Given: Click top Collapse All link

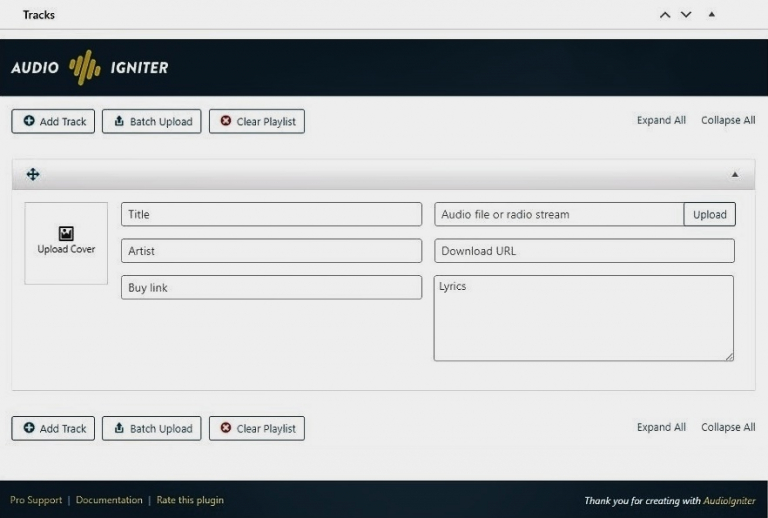Looking at the screenshot, I should pyautogui.click(x=728, y=121).
